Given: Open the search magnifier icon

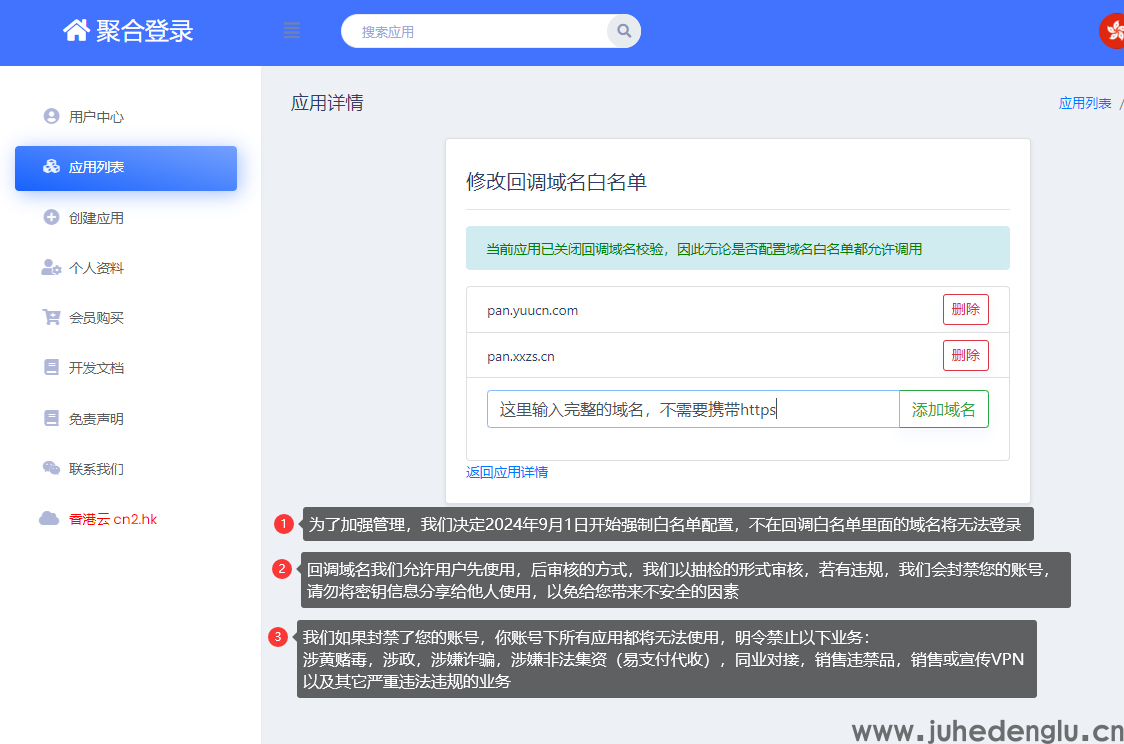Looking at the screenshot, I should [x=622, y=31].
